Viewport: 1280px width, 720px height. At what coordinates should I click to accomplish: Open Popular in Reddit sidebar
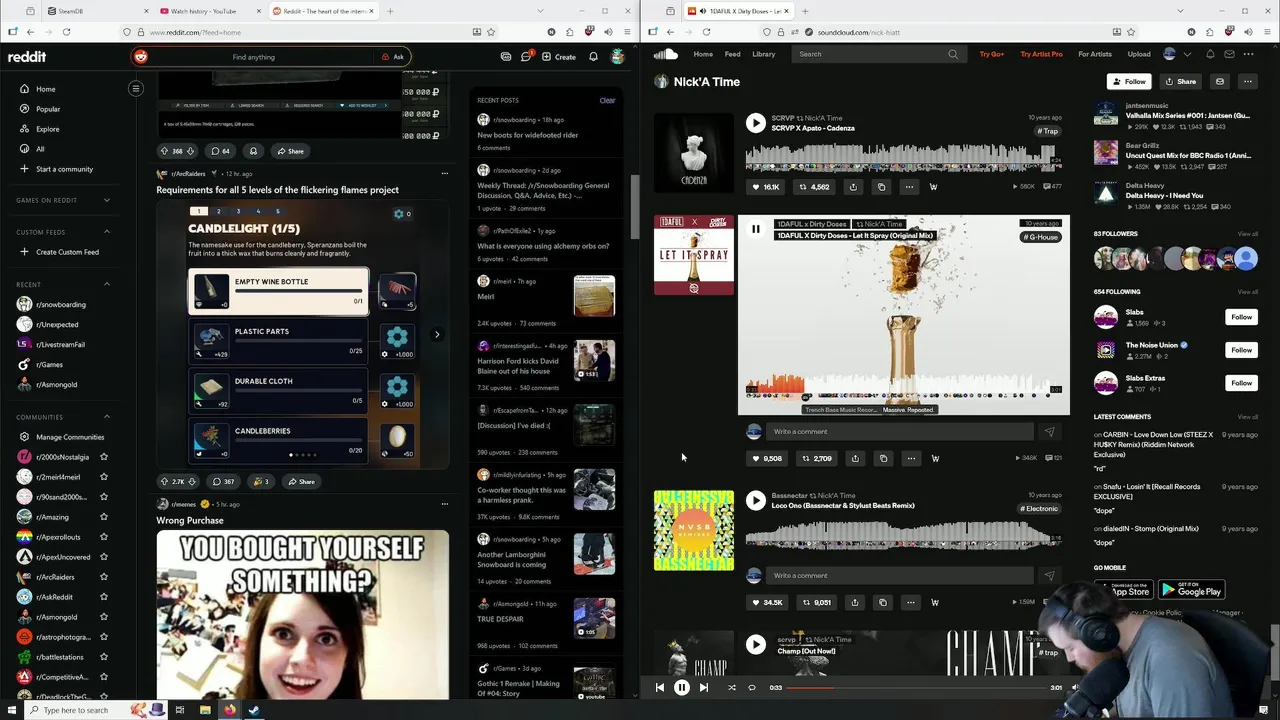(x=48, y=109)
